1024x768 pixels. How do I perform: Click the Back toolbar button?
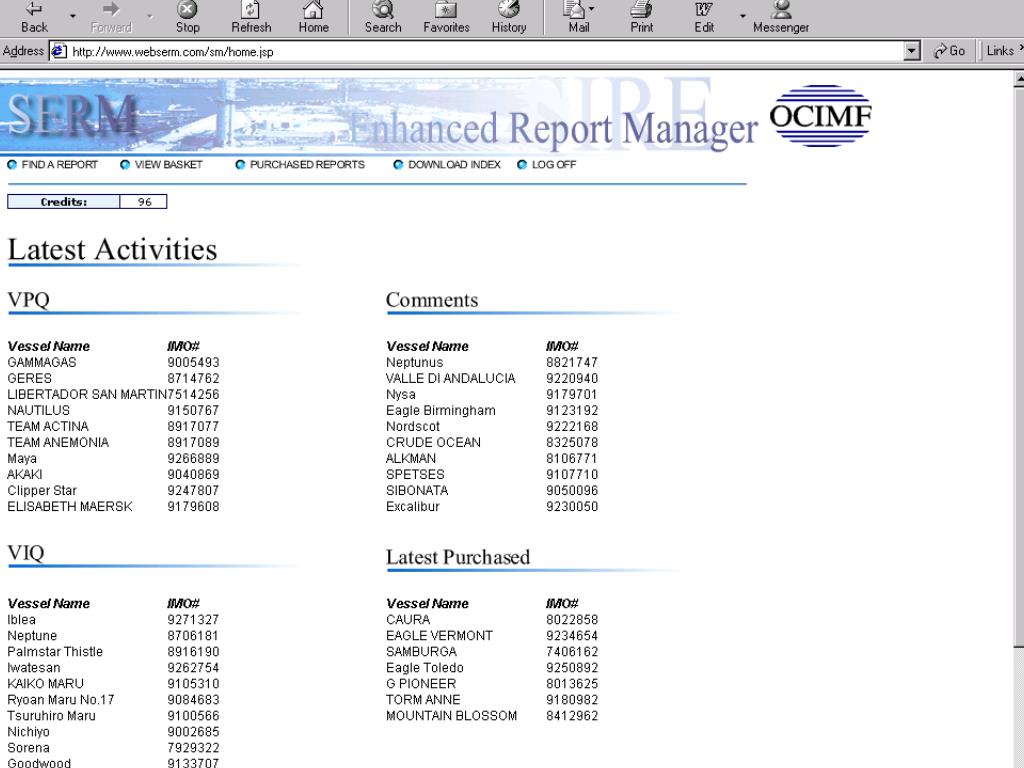click(33, 18)
